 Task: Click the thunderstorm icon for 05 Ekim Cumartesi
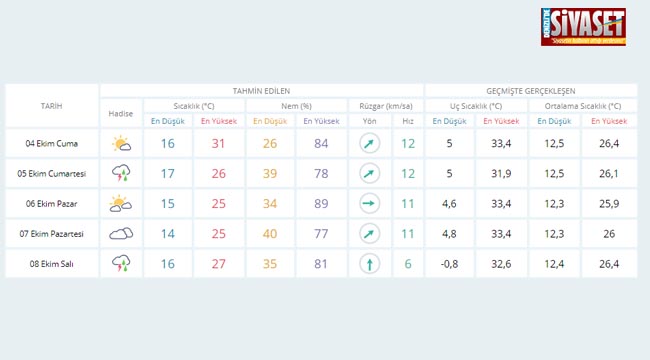point(121,173)
